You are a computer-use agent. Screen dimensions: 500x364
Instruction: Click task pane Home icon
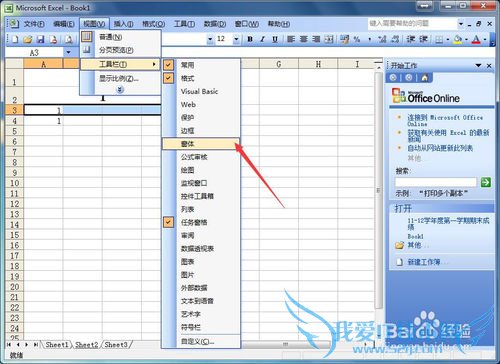point(424,78)
